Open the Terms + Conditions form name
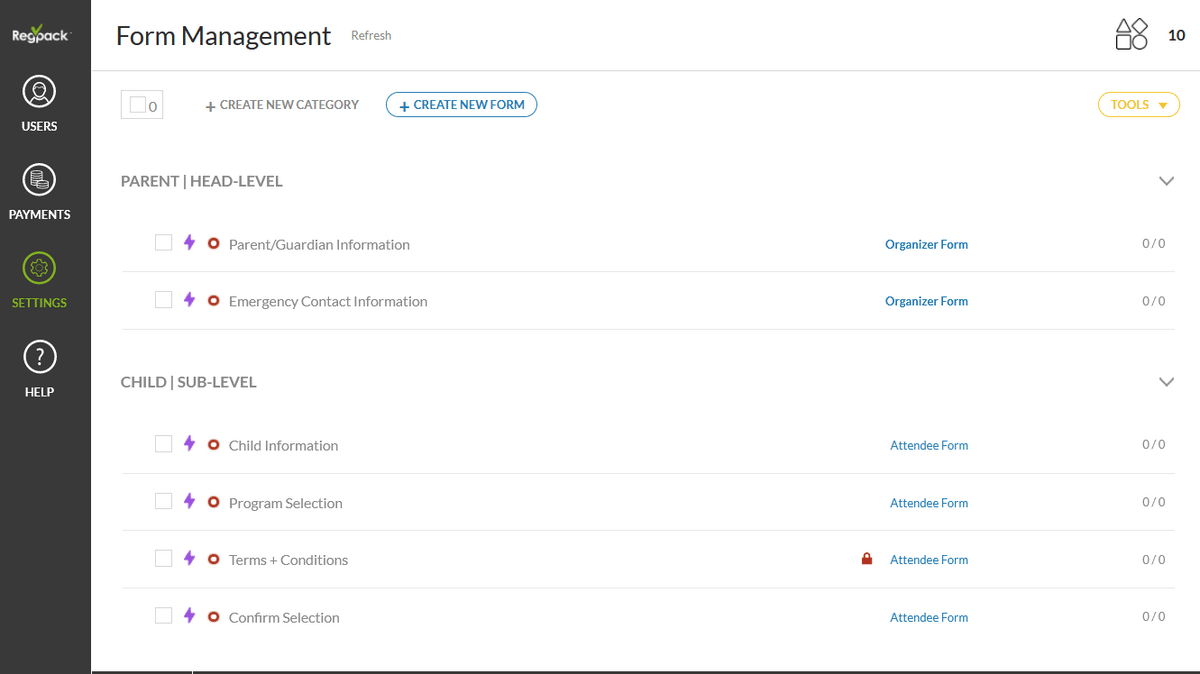The width and height of the screenshot is (1200, 674). 288,560
